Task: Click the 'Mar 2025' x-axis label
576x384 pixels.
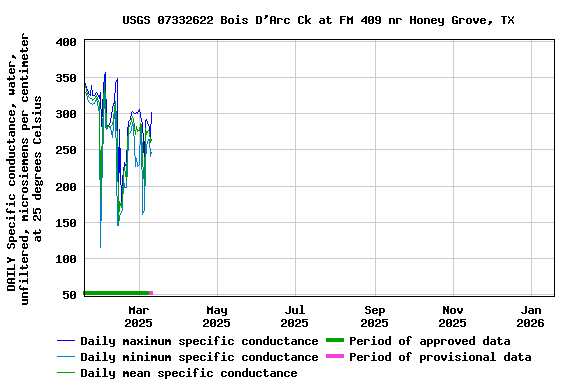Action: (138, 317)
